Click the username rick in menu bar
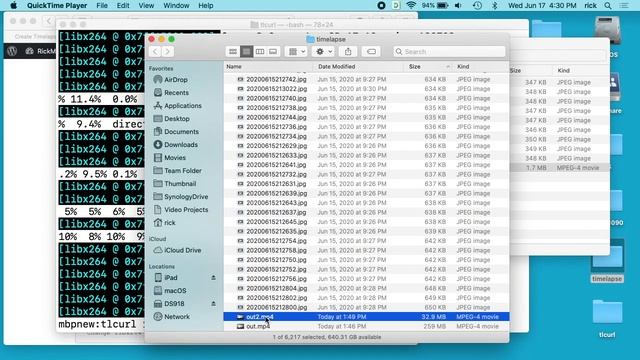This screenshot has width=640, height=360. coord(590,6)
